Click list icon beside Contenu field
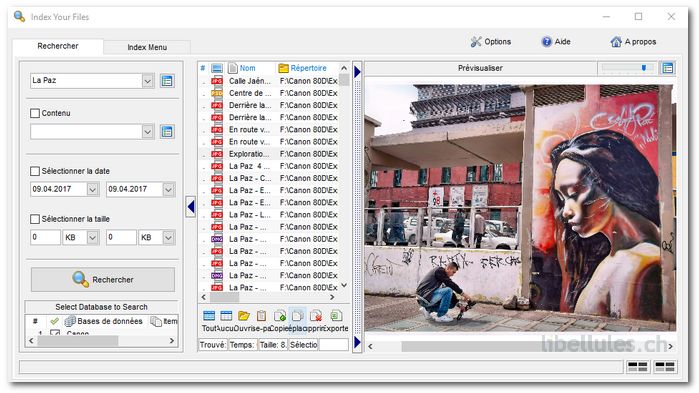 [x=167, y=131]
